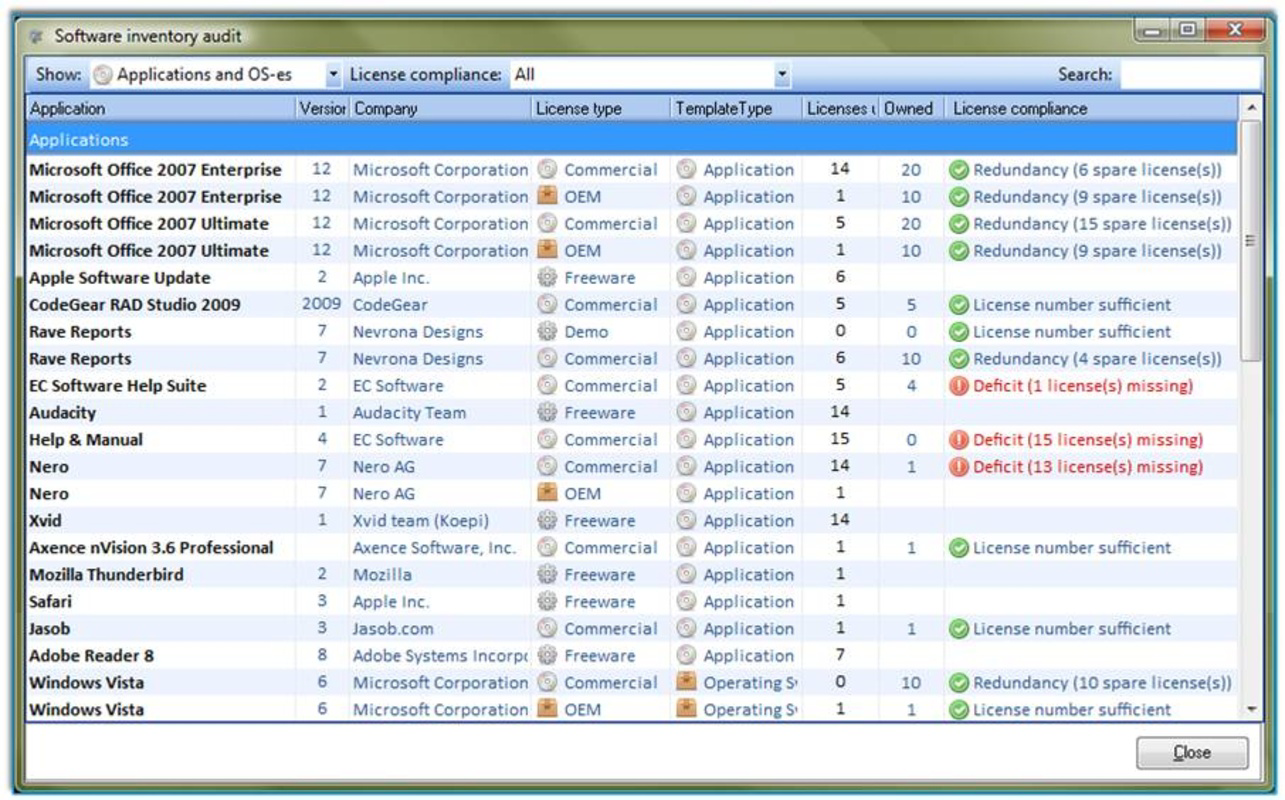Screen dimensions: 1285x800
Task: Click the green check icon for Axence nVision 3.6 Professional
Action: (959, 548)
